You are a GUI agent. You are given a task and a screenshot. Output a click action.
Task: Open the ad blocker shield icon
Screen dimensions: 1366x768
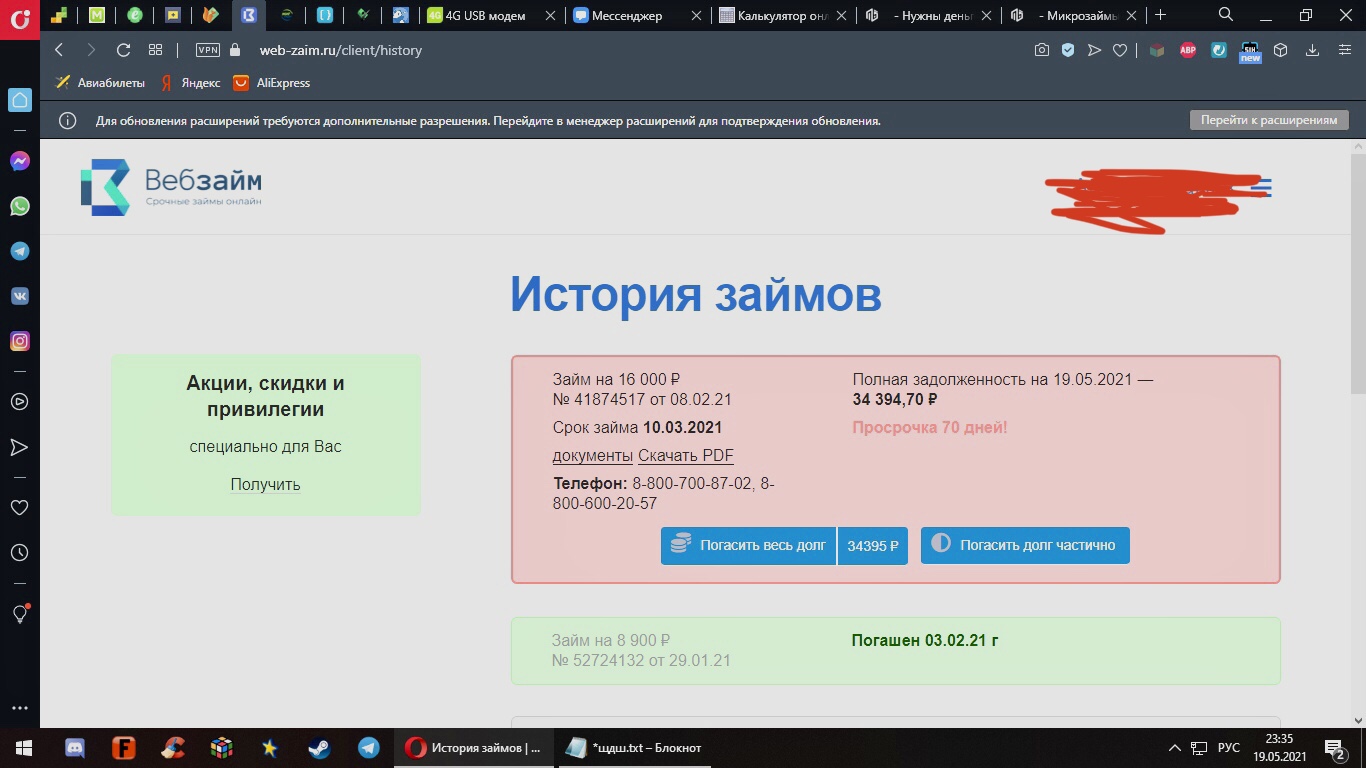point(1068,50)
